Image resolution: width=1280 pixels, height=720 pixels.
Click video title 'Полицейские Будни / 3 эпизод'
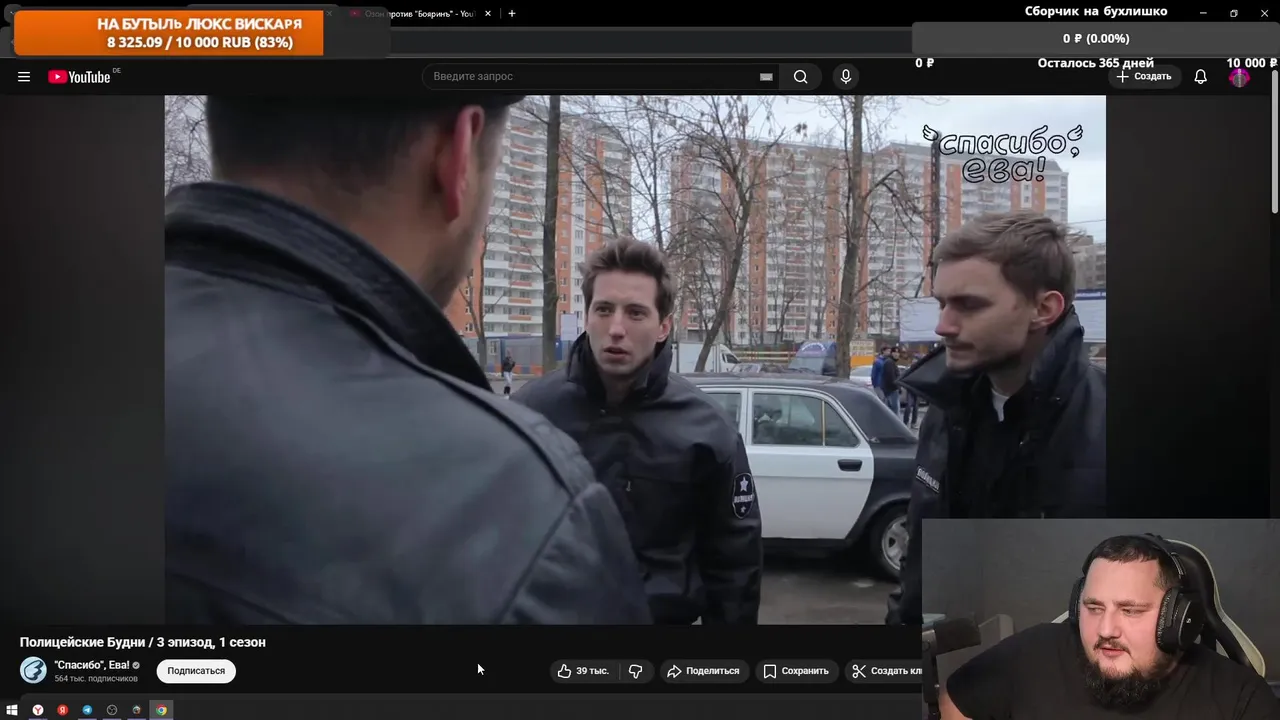pos(143,642)
